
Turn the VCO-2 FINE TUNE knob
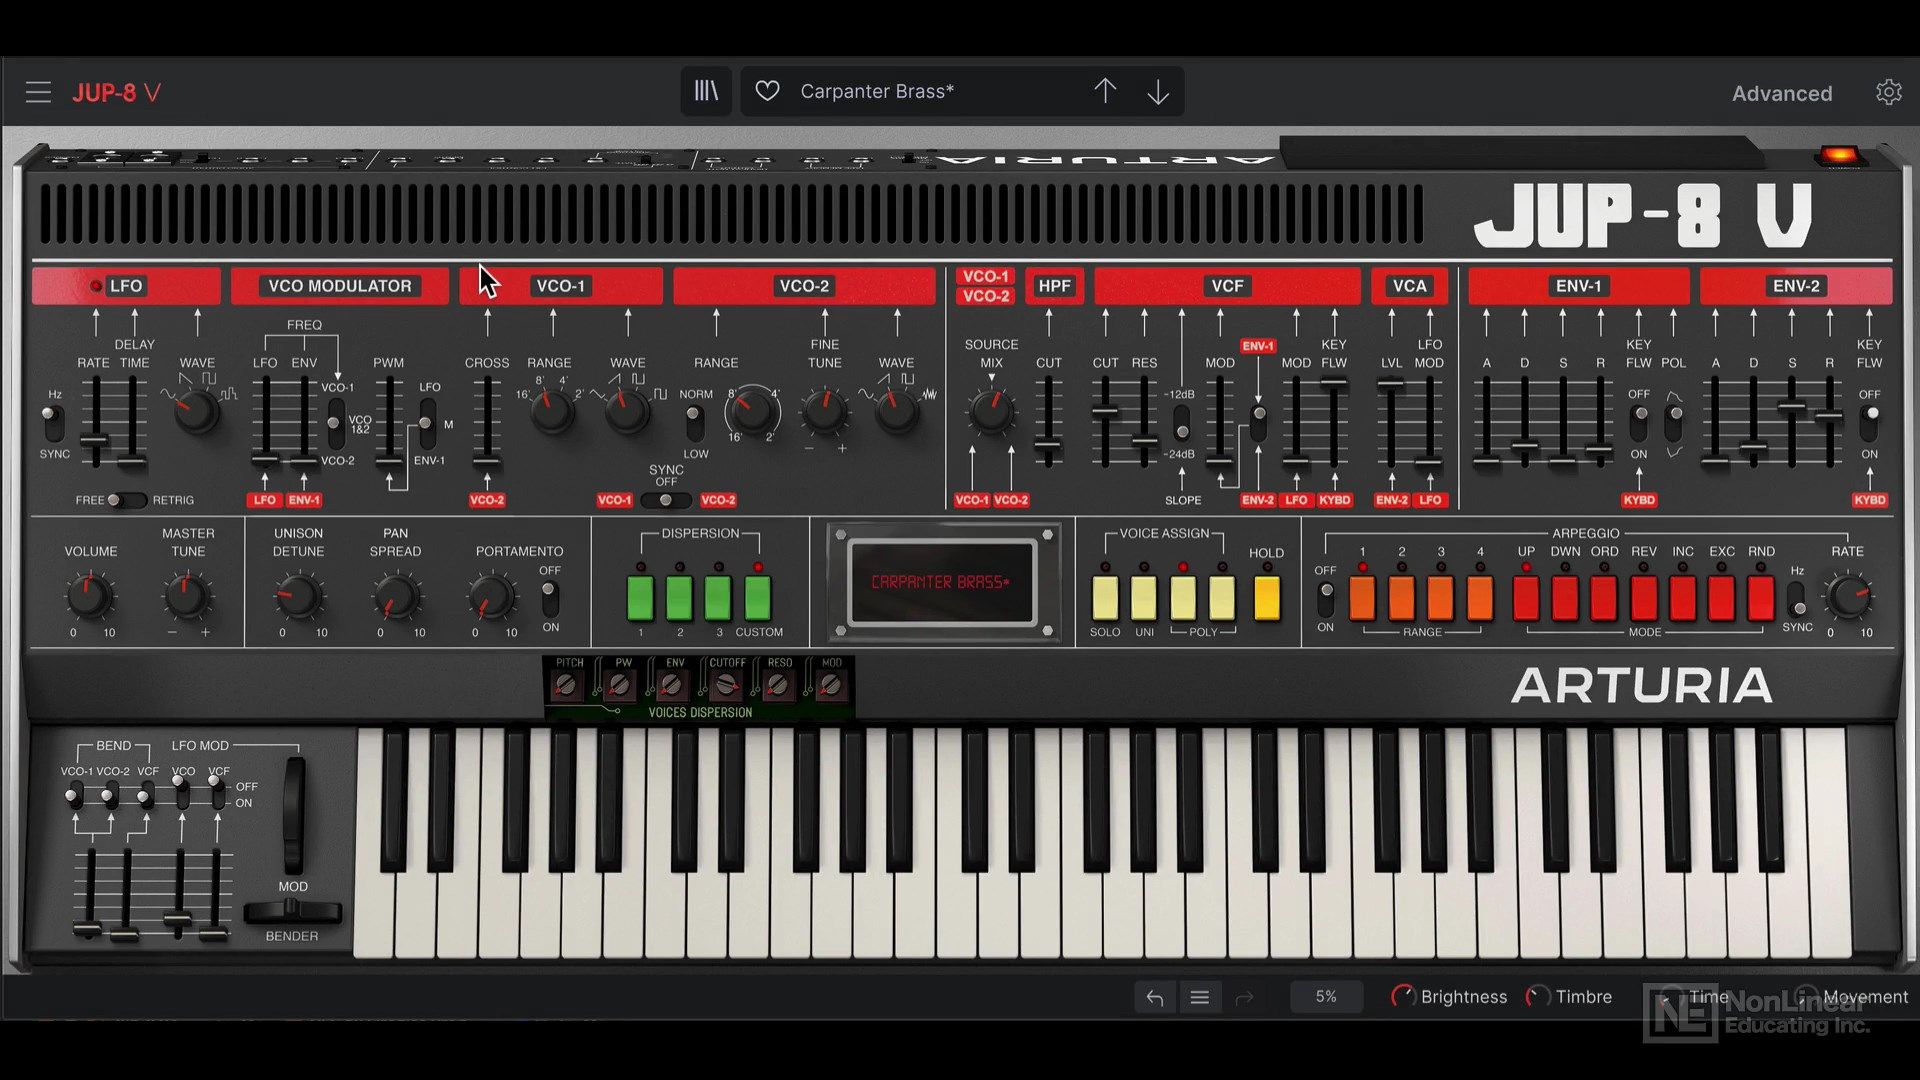coord(825,410)
